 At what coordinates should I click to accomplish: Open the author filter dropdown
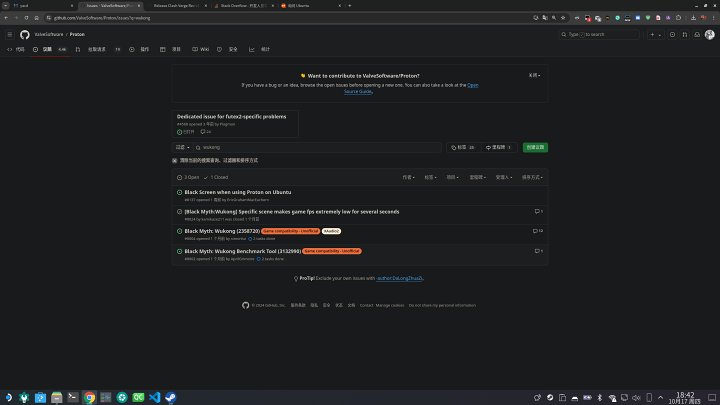[x=407, y=177]
